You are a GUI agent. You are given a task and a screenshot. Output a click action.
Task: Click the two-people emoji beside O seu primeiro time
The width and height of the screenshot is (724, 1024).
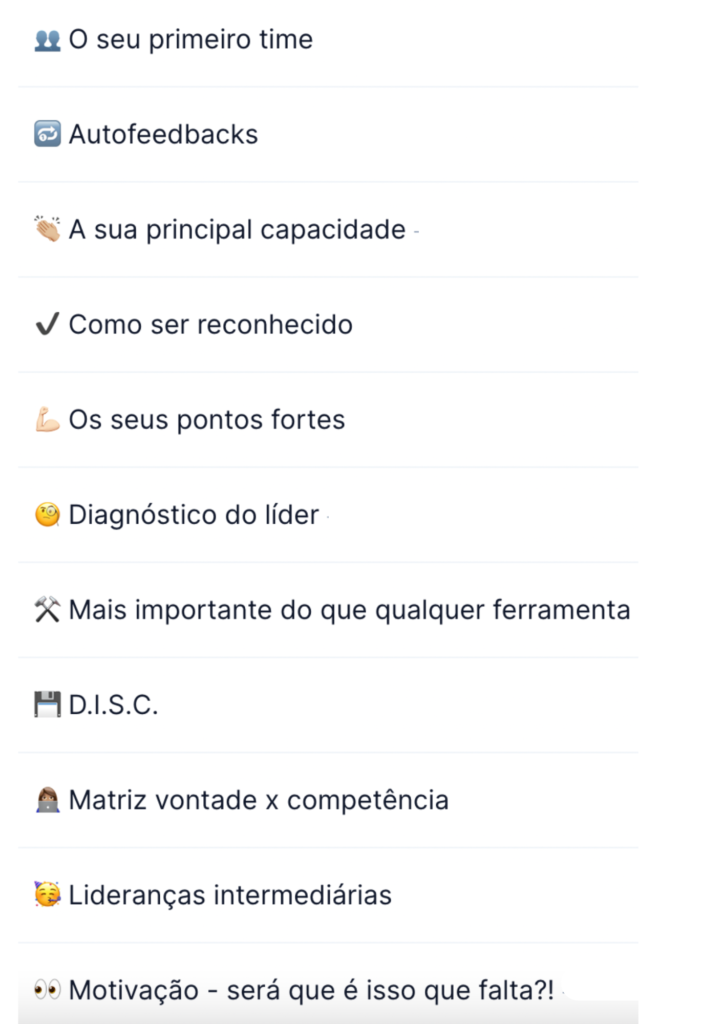tap(47, 40)
